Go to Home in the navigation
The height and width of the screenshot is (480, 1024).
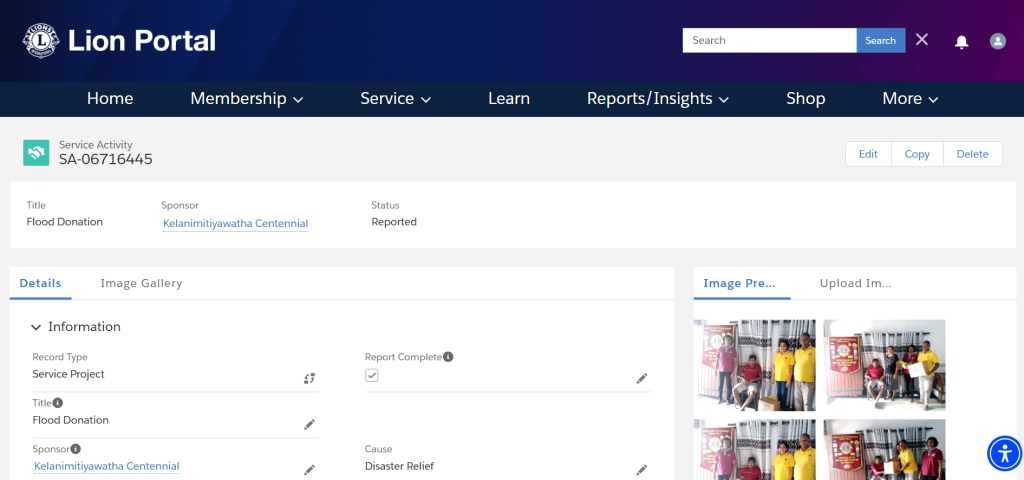click(110, 99)
